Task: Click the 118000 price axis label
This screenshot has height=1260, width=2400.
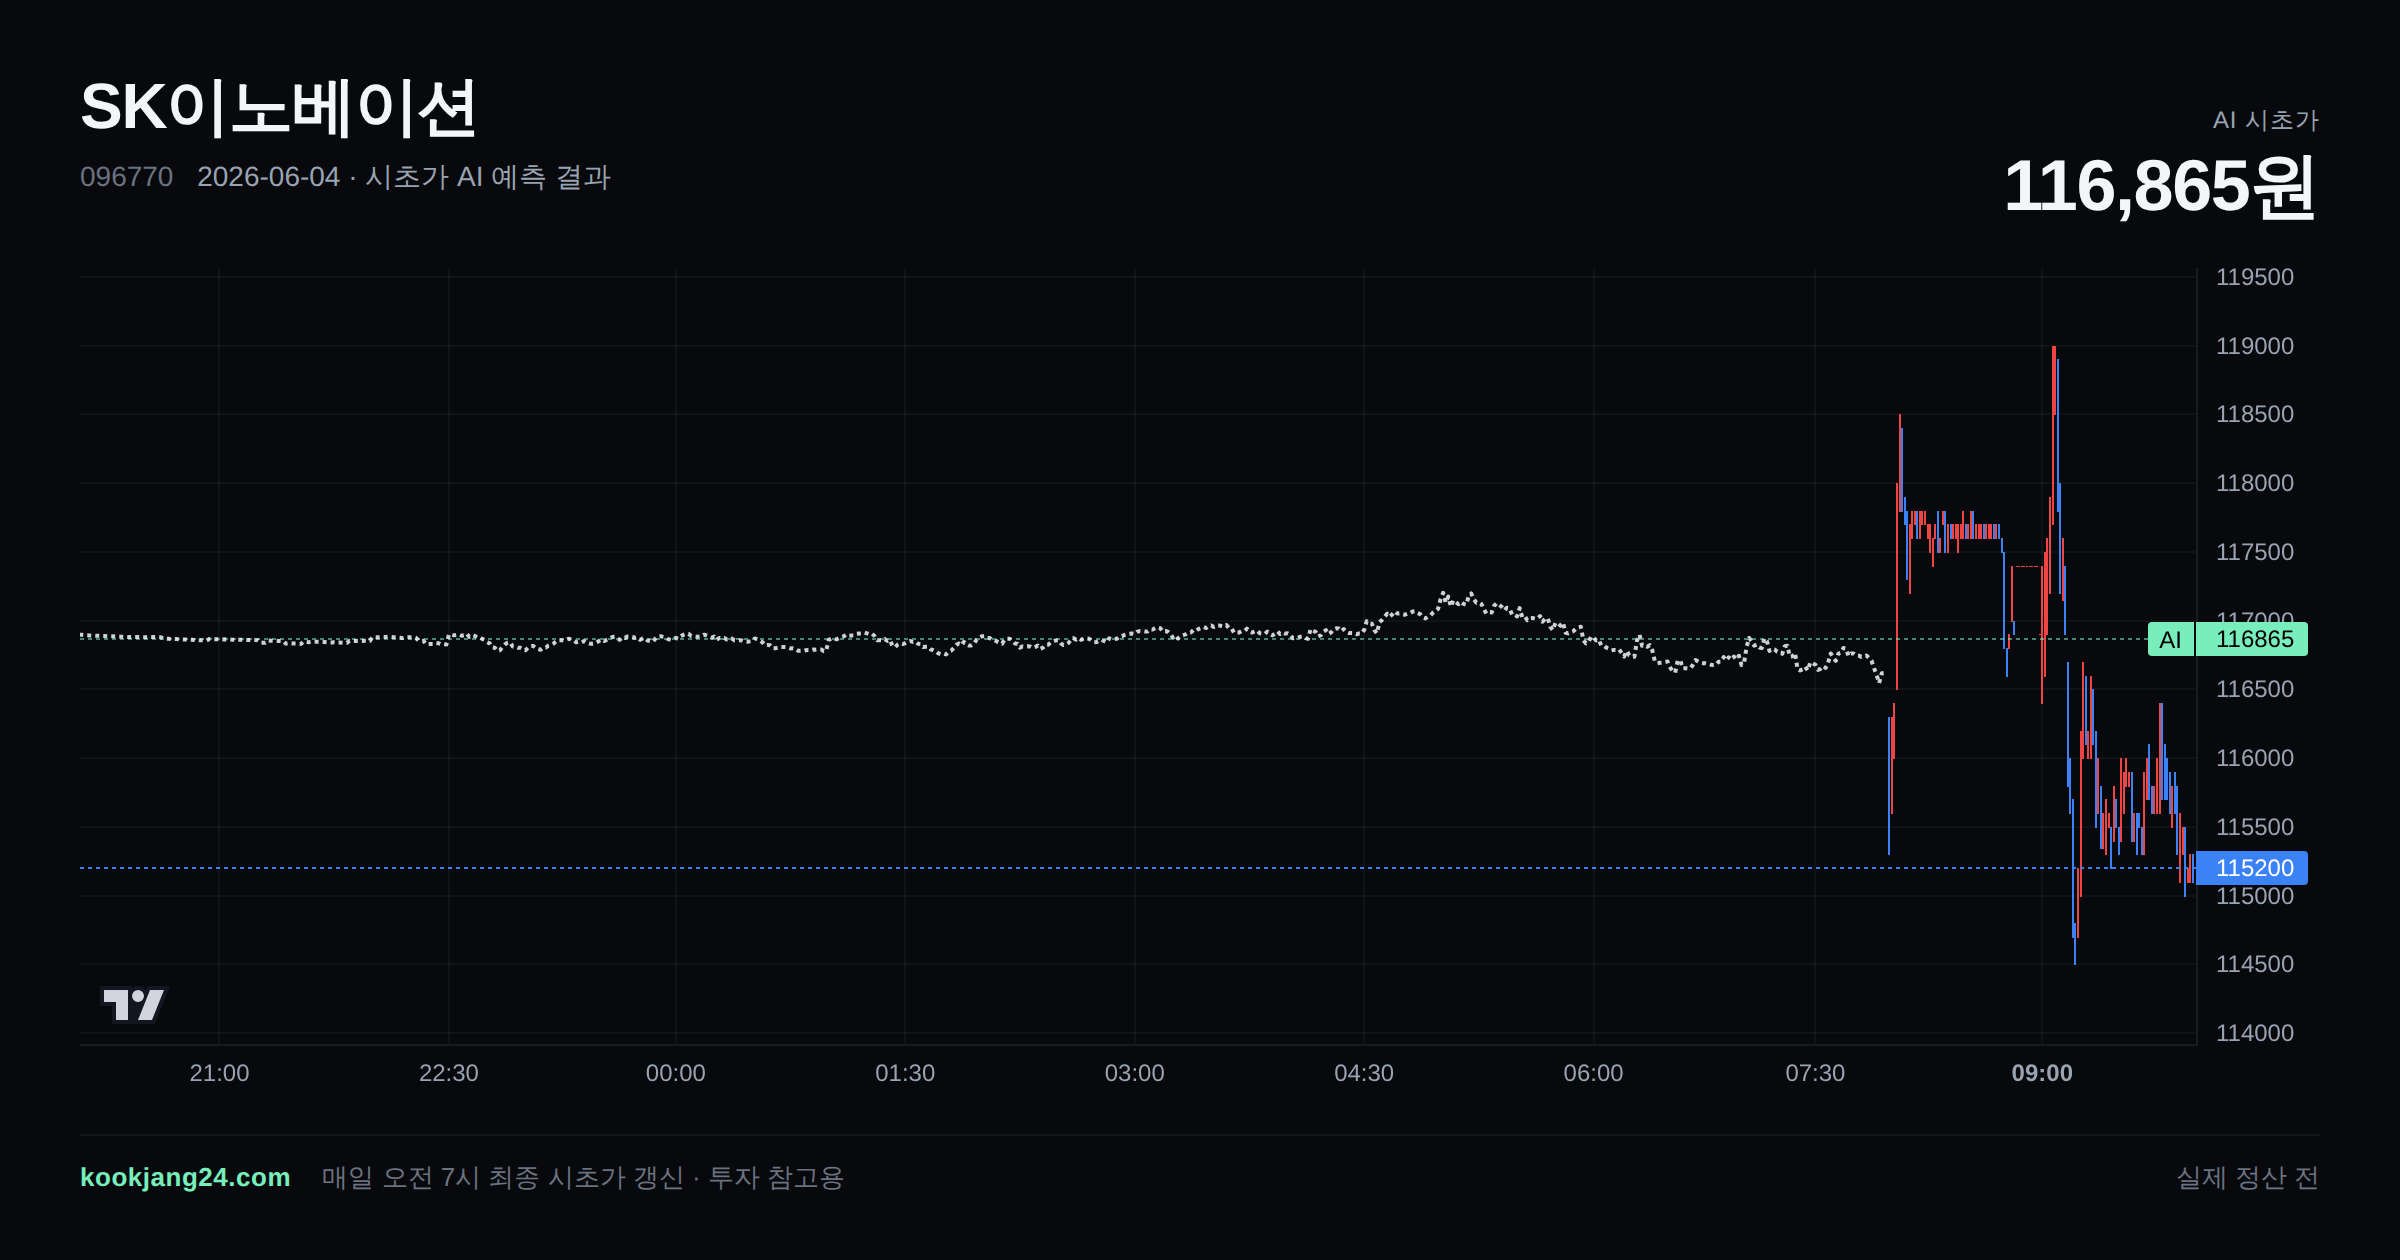Action: pyautogui.click(x=2255, y=483)
